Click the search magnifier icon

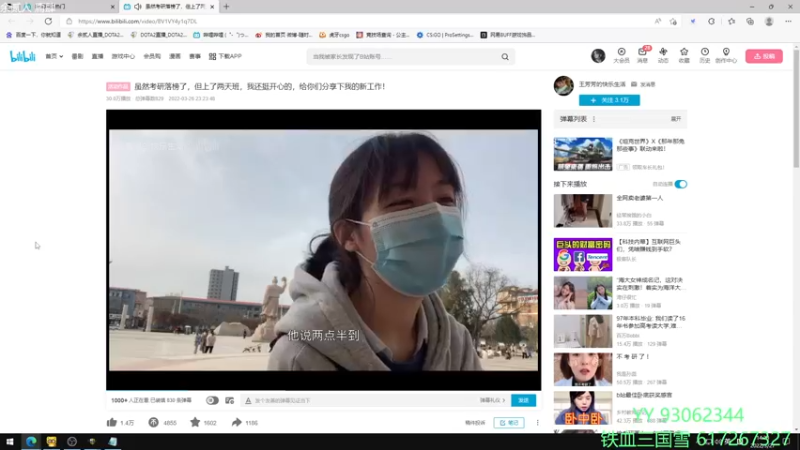[x=505, y=57]
